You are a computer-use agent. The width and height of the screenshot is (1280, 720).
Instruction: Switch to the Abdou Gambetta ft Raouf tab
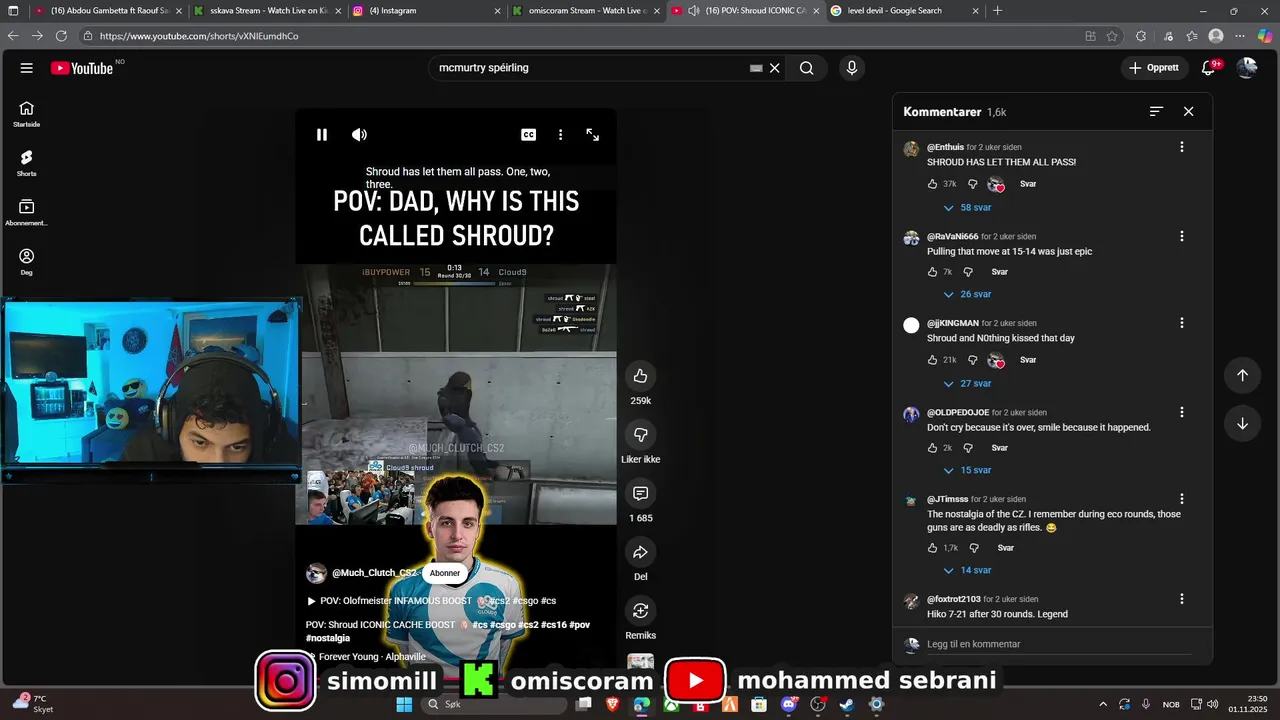pyautogui.click(x=105, y=11)
